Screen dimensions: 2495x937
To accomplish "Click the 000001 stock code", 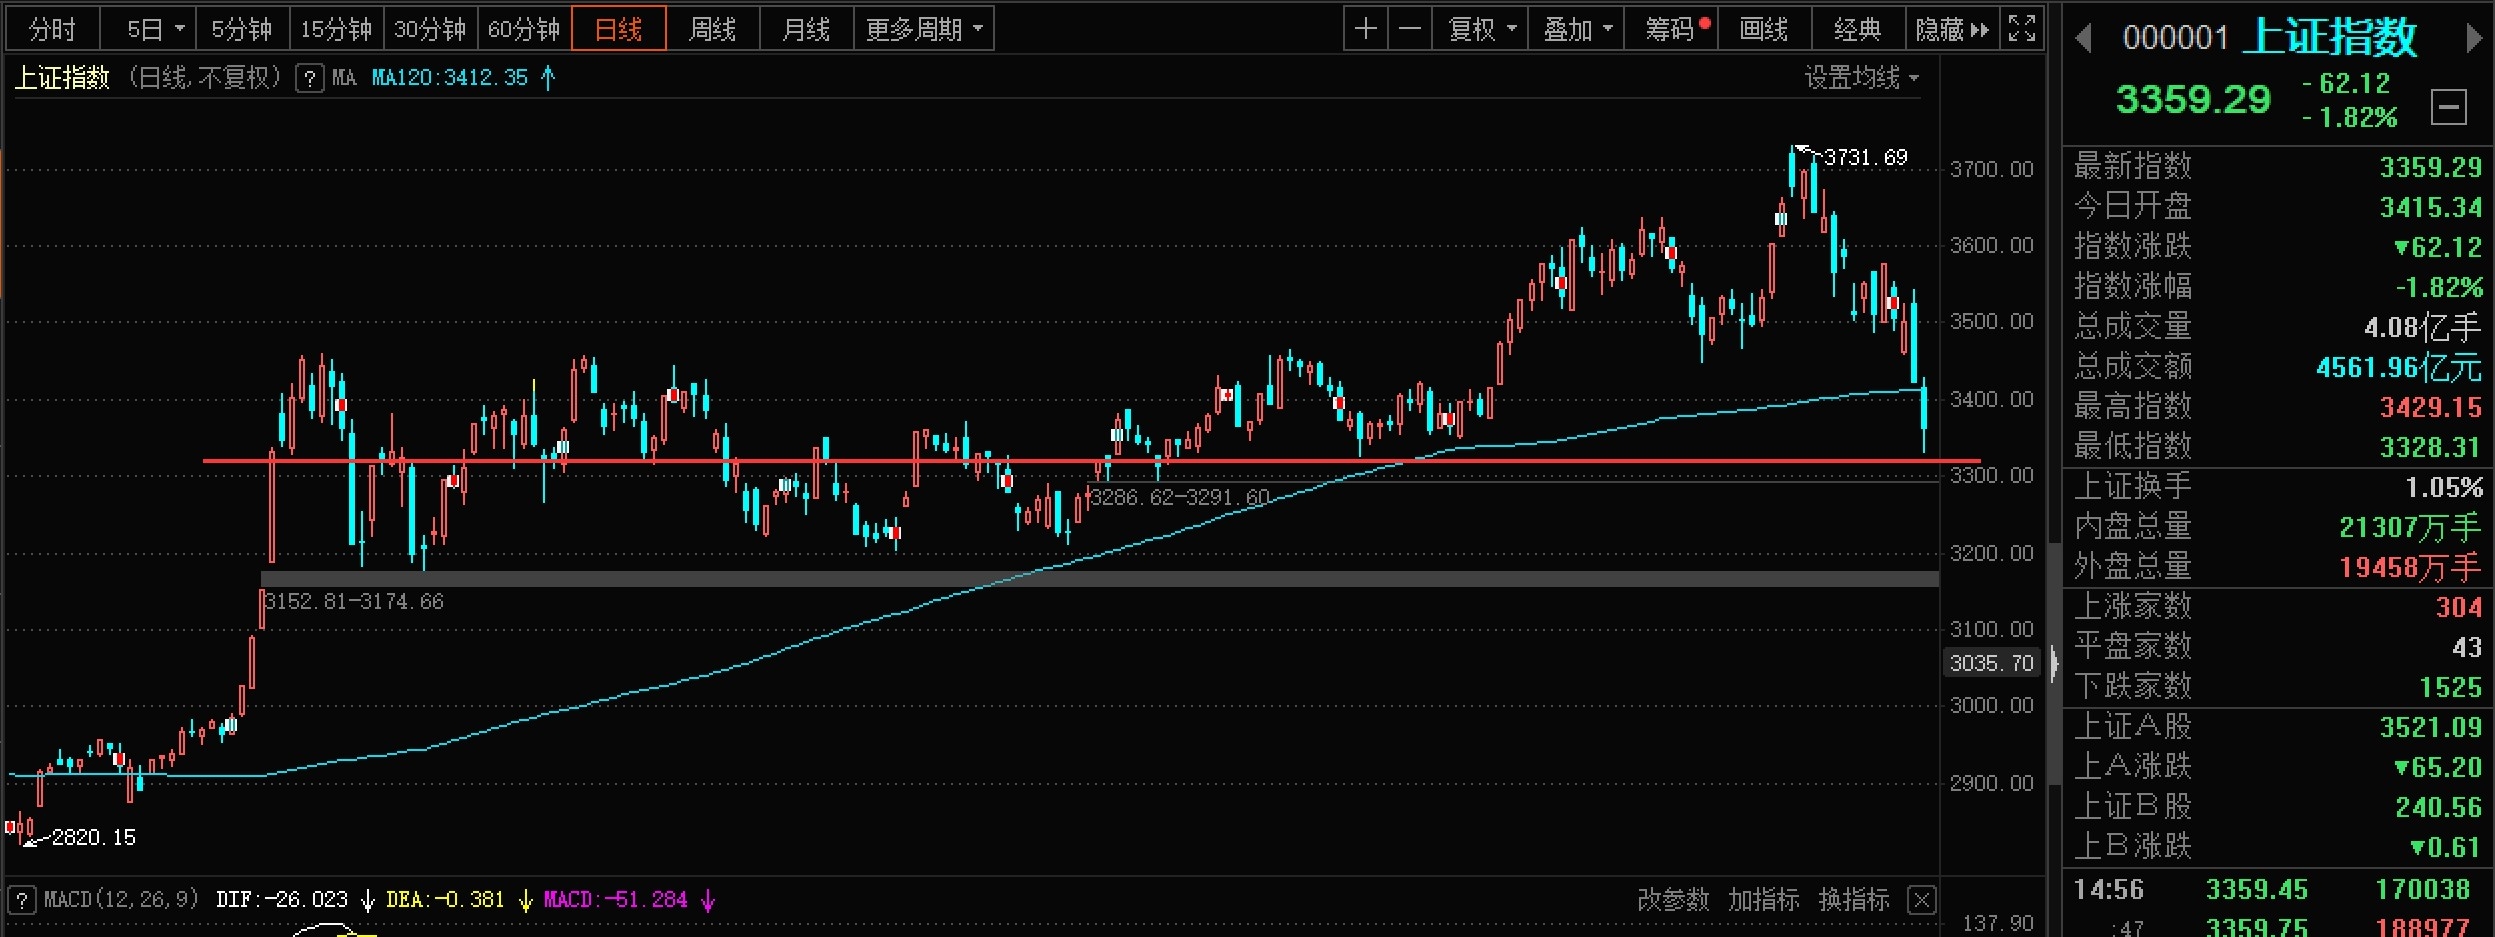I will [2175, 39].
